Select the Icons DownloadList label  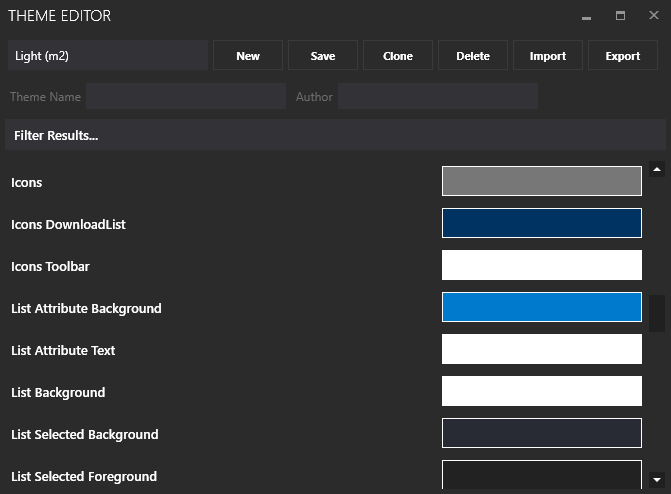coord(68,224)
